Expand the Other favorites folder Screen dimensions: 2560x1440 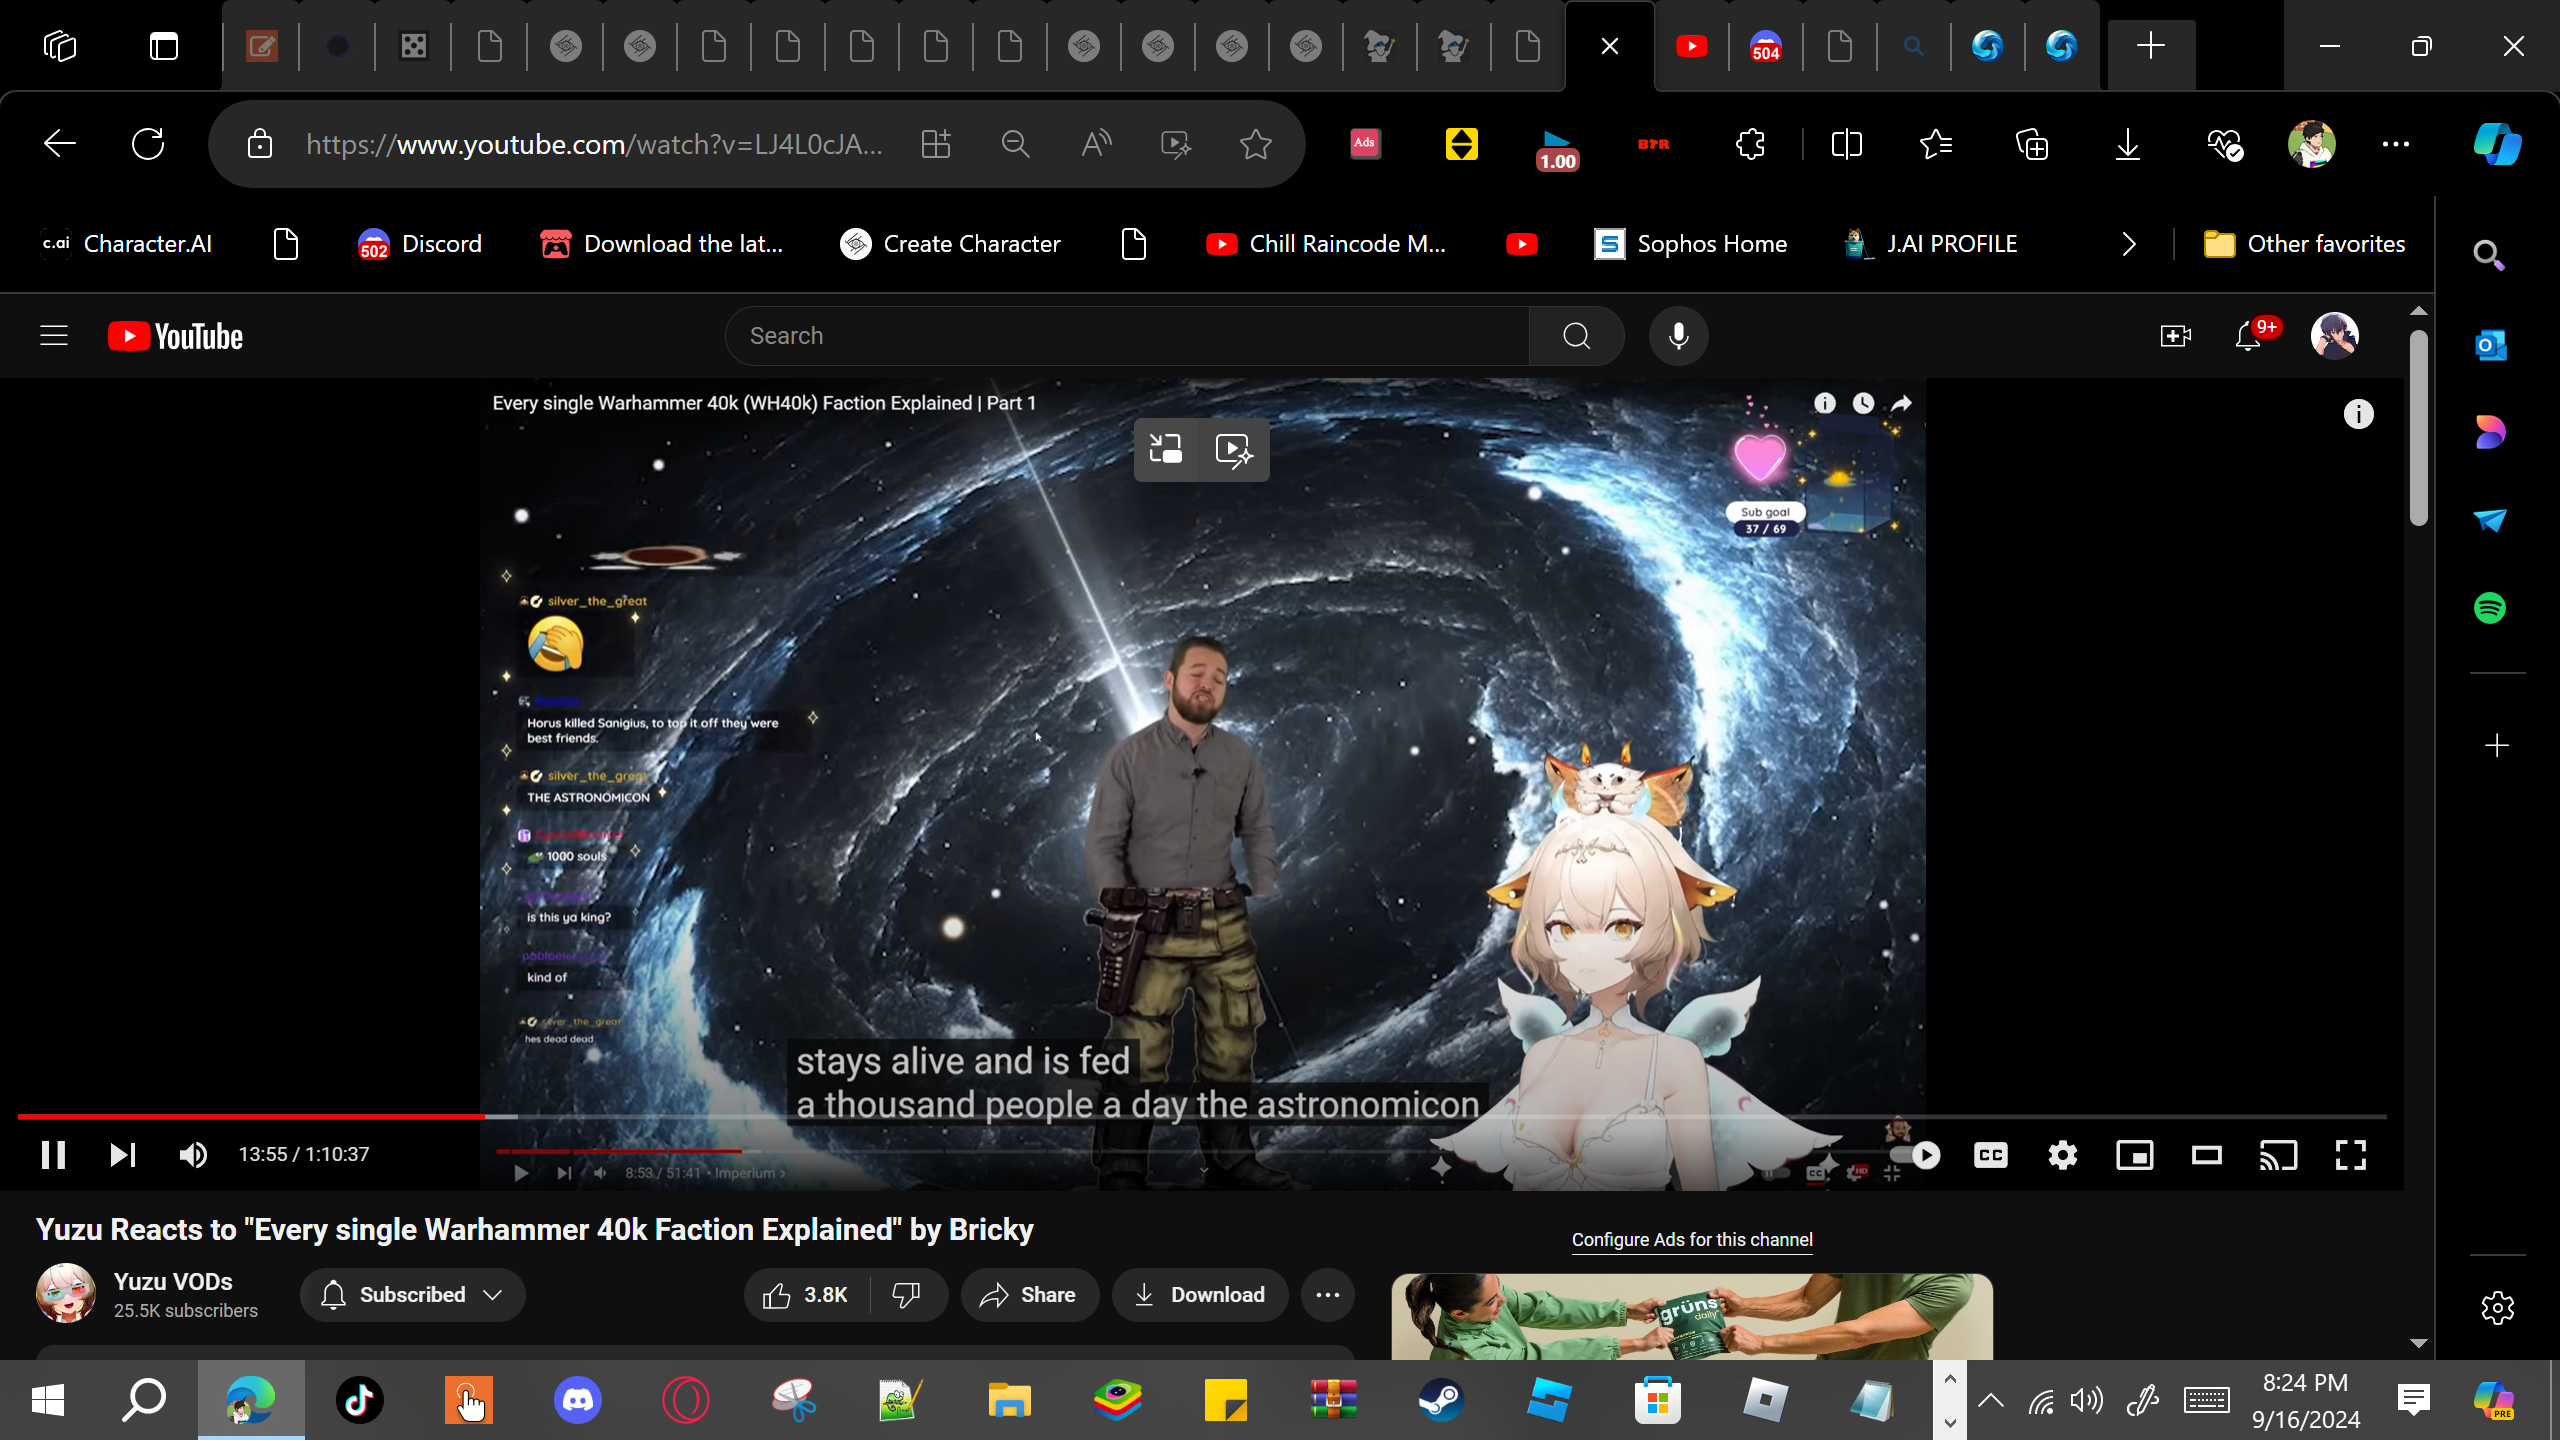click(x=2304, y=244)
